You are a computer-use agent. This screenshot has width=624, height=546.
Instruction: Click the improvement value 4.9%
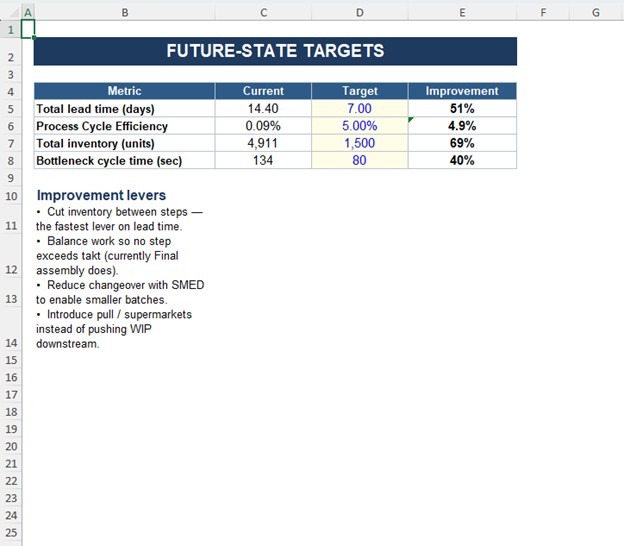[x=462, y=126]
